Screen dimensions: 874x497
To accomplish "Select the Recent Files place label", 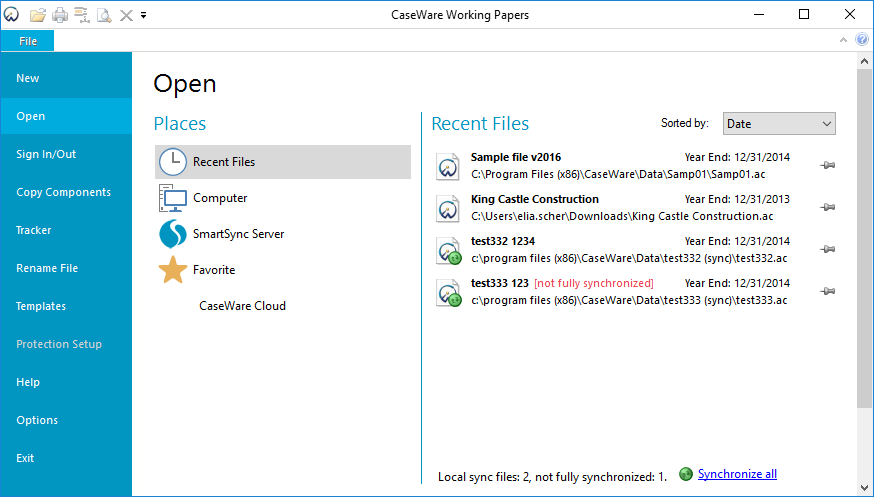I will (224, 162).
